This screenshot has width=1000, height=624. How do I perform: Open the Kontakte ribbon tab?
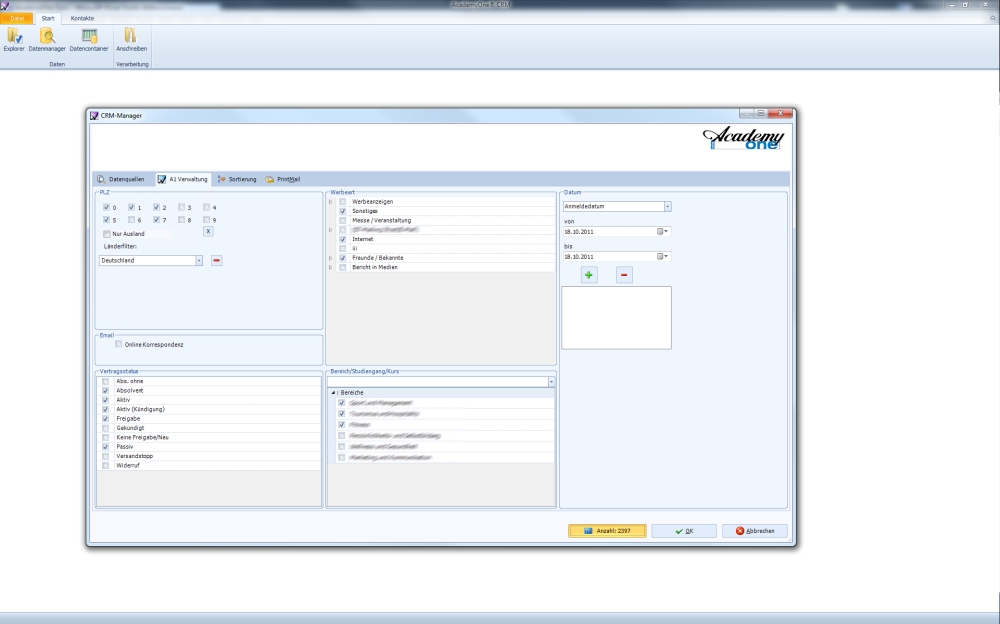(x=82, y=19)
